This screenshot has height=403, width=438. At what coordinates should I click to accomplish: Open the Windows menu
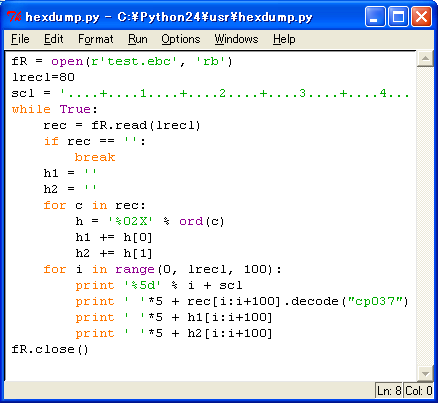[236, 39]
